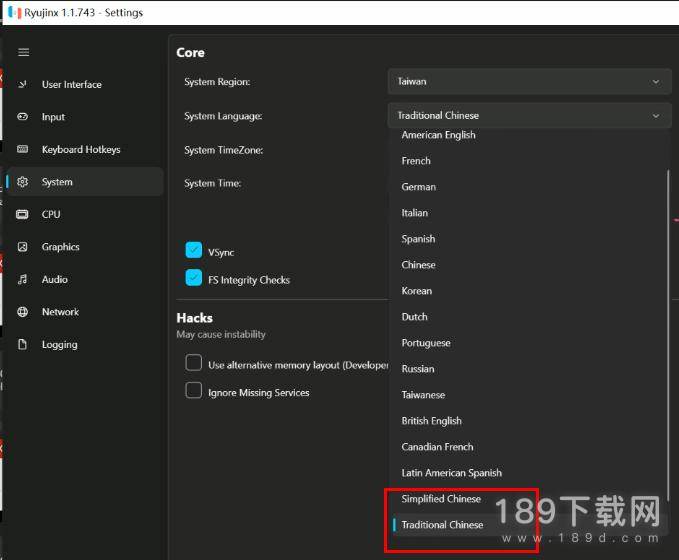
Task: Click the May cause instability note
Action: (221, 334)
